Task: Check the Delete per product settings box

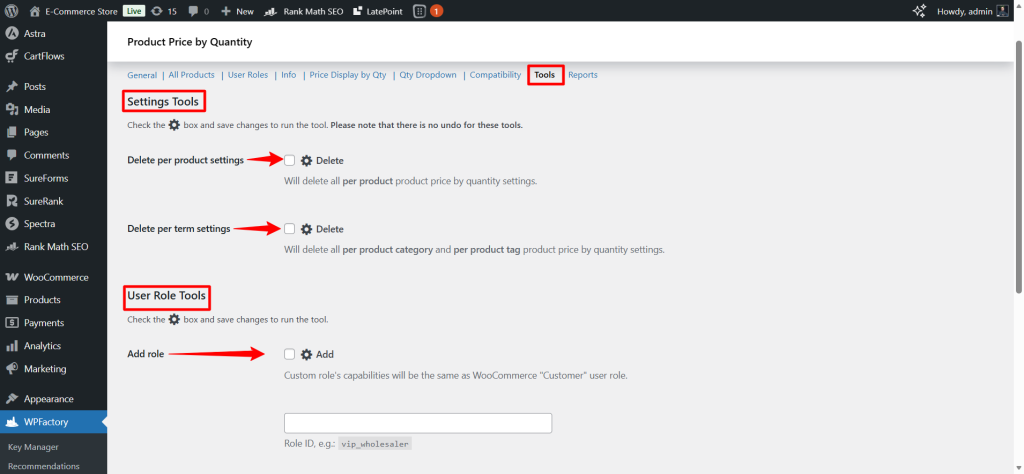Action: (290, 160)
